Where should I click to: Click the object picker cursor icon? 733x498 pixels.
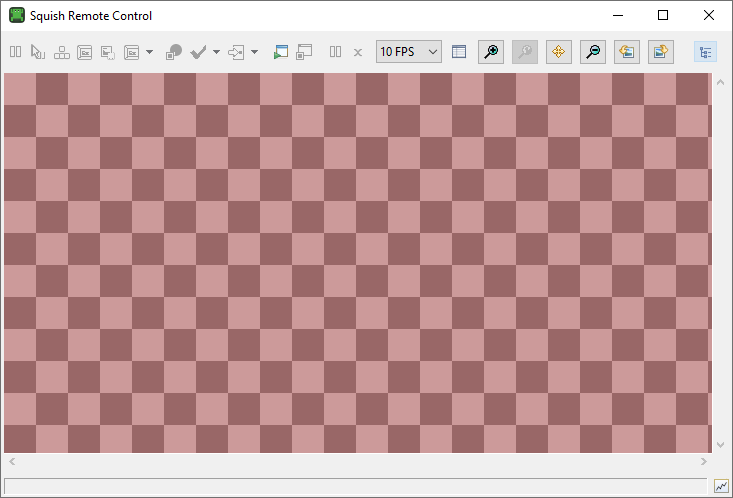pyautogui.click(x=38, y=52)
